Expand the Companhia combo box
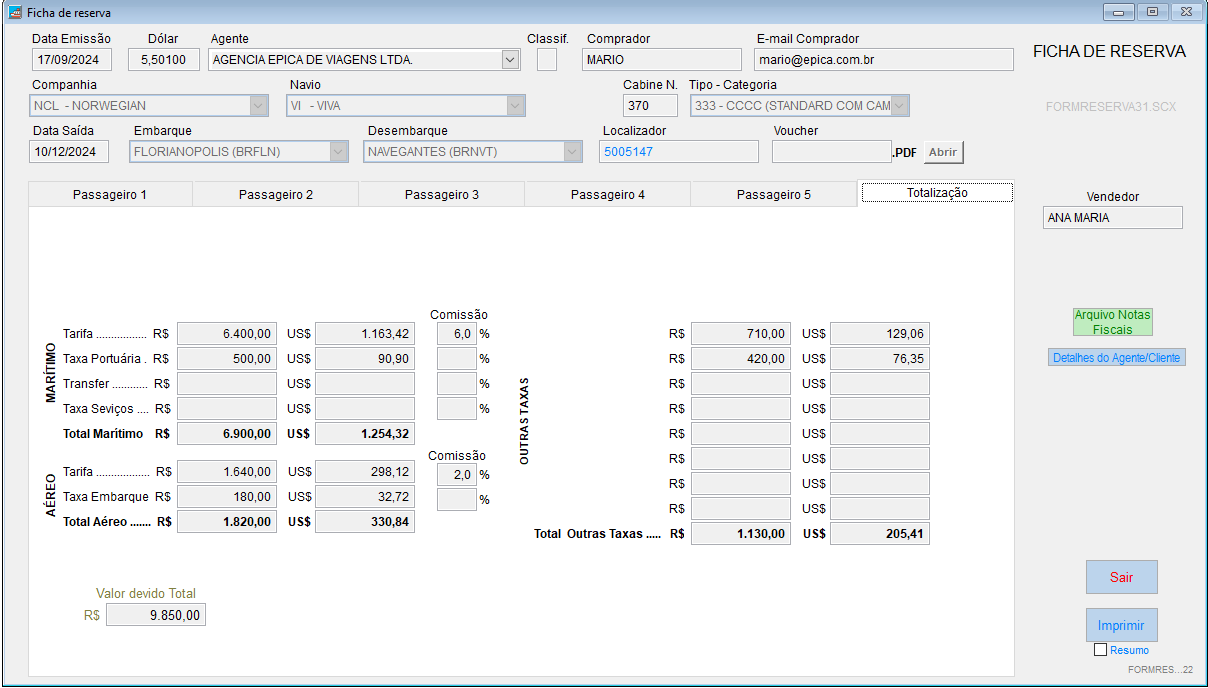The width and height of the screenshot is (1208, 688). tap(258, 106)
